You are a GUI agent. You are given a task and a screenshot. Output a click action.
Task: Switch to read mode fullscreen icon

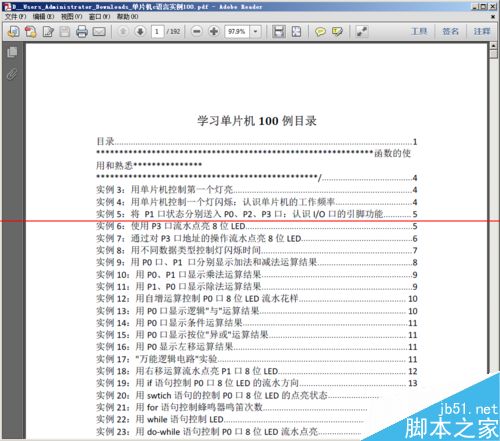pyautogui.click(x=362, y=32)
